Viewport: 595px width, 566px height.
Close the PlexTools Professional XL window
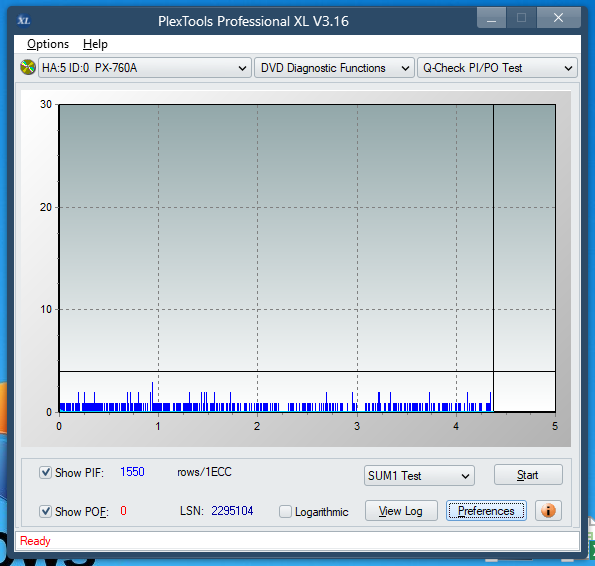tap(558, 18)
